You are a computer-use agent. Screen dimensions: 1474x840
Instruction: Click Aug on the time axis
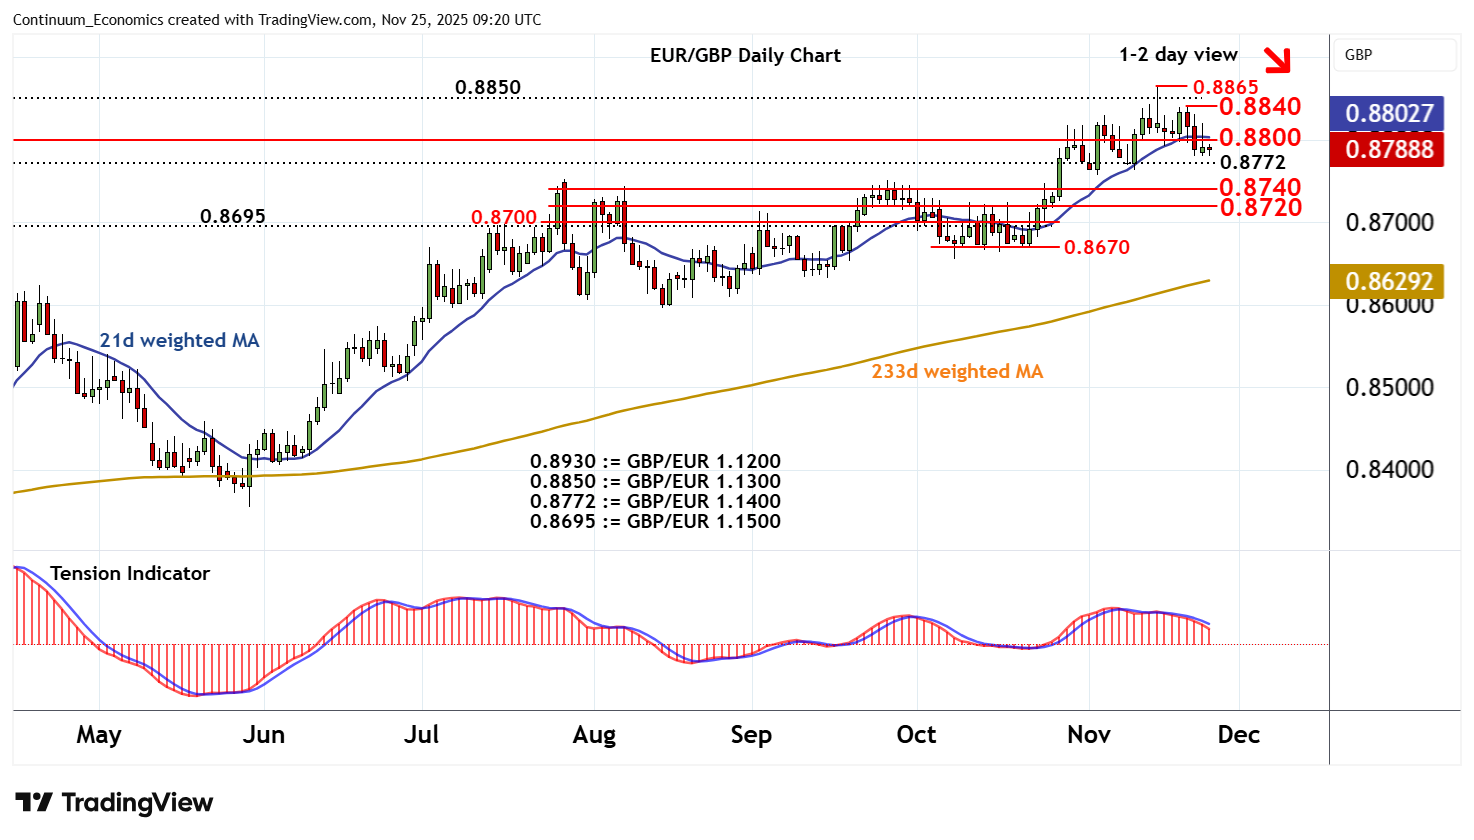click(x=594, y=735)
